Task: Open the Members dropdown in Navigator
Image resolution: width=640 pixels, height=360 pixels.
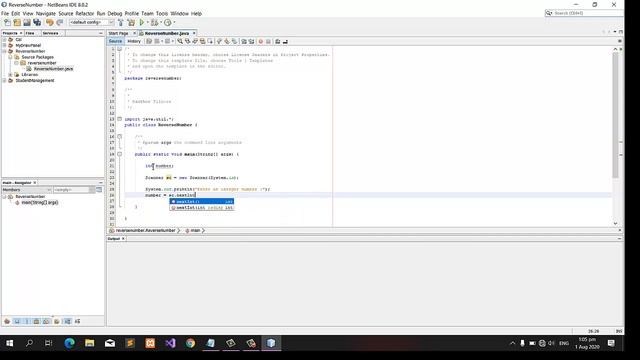Action: click(x=27, y=190)
